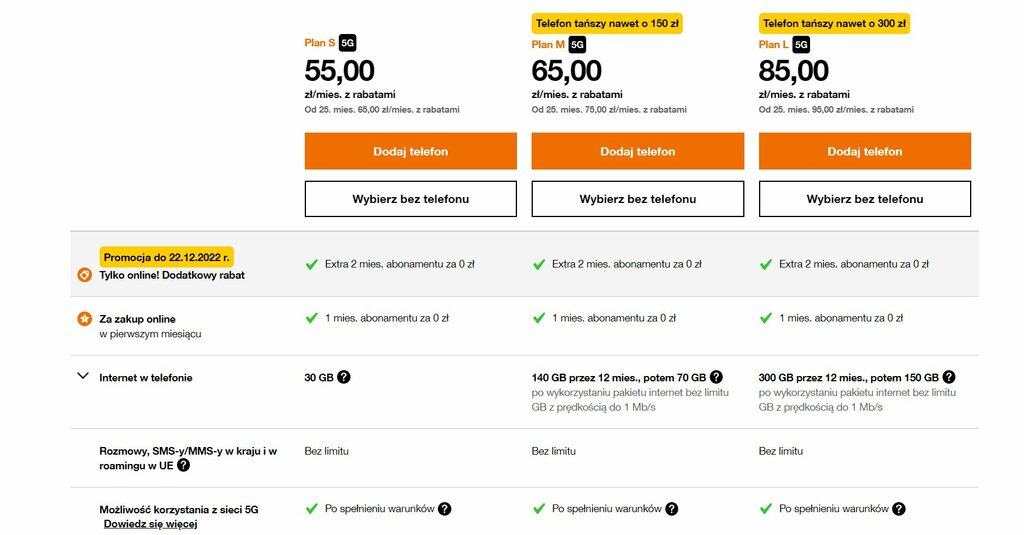Click Dodaj telefon for Plan M
The height and width of the screenshot is (535, 1024).
(x=638, y=152)
